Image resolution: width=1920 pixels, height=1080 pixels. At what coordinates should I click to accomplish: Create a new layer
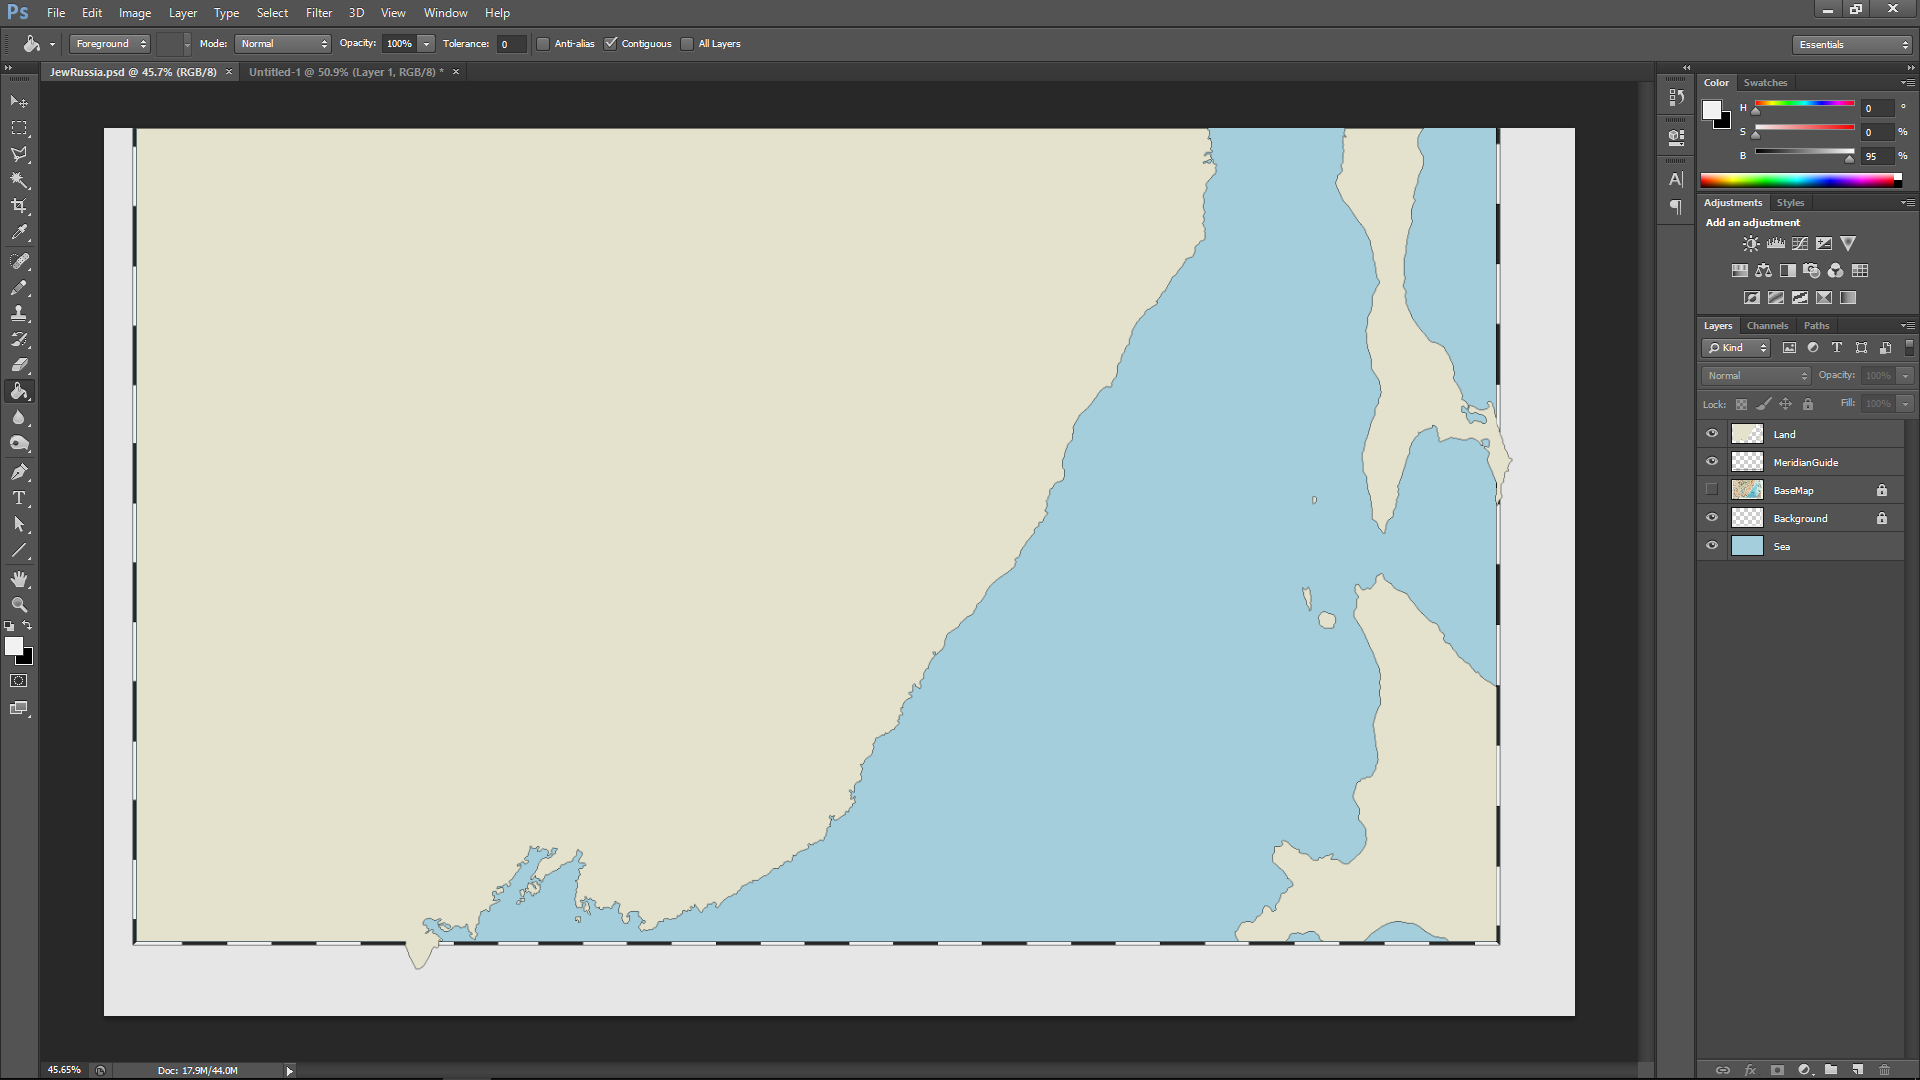click(1857, 1069)
